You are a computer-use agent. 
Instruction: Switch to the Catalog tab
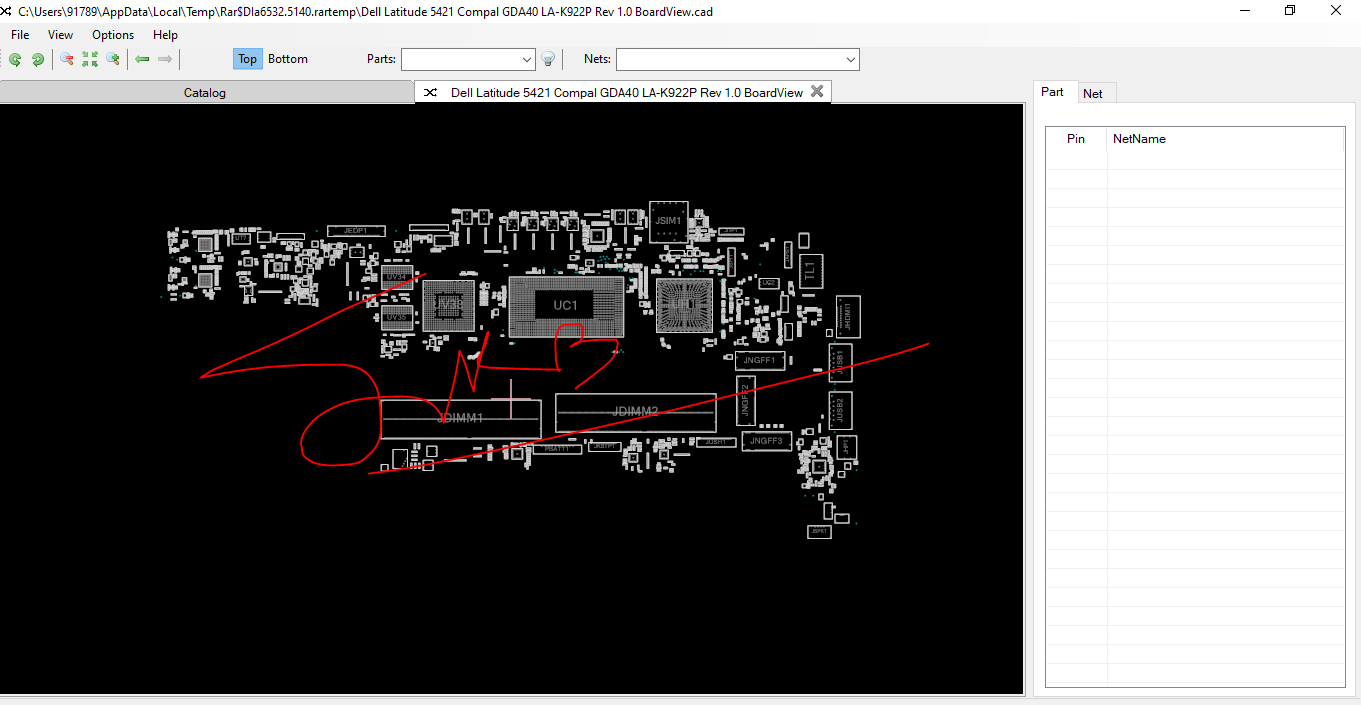(x=205, y=93)
